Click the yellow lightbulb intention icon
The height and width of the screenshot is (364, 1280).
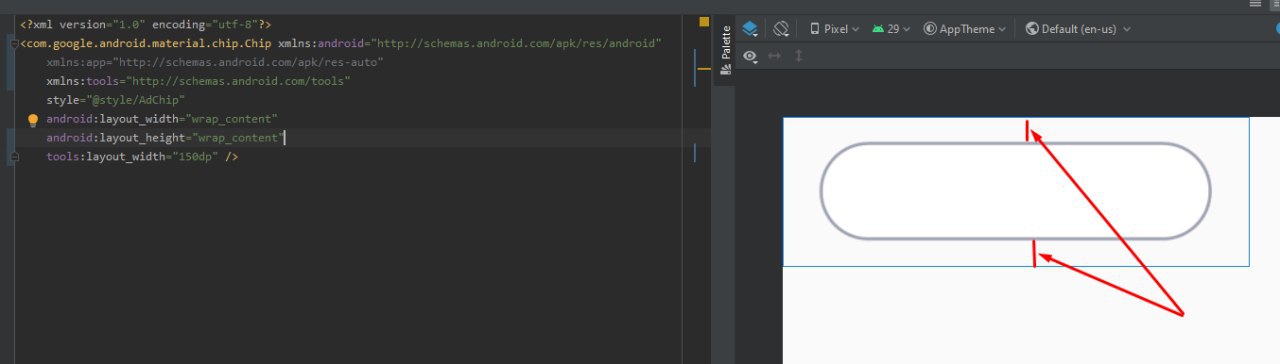[32, 120]
